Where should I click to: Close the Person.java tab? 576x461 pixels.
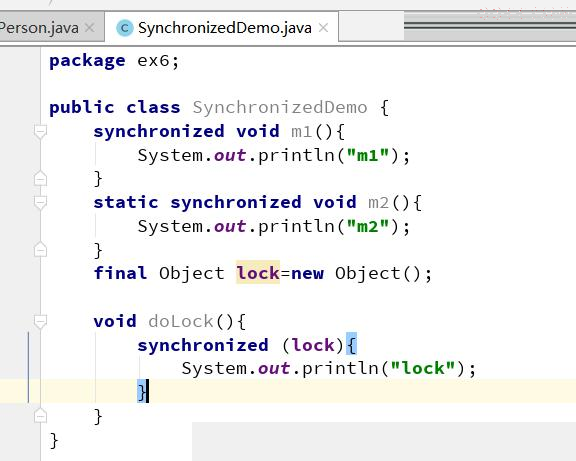coord(89,28)
